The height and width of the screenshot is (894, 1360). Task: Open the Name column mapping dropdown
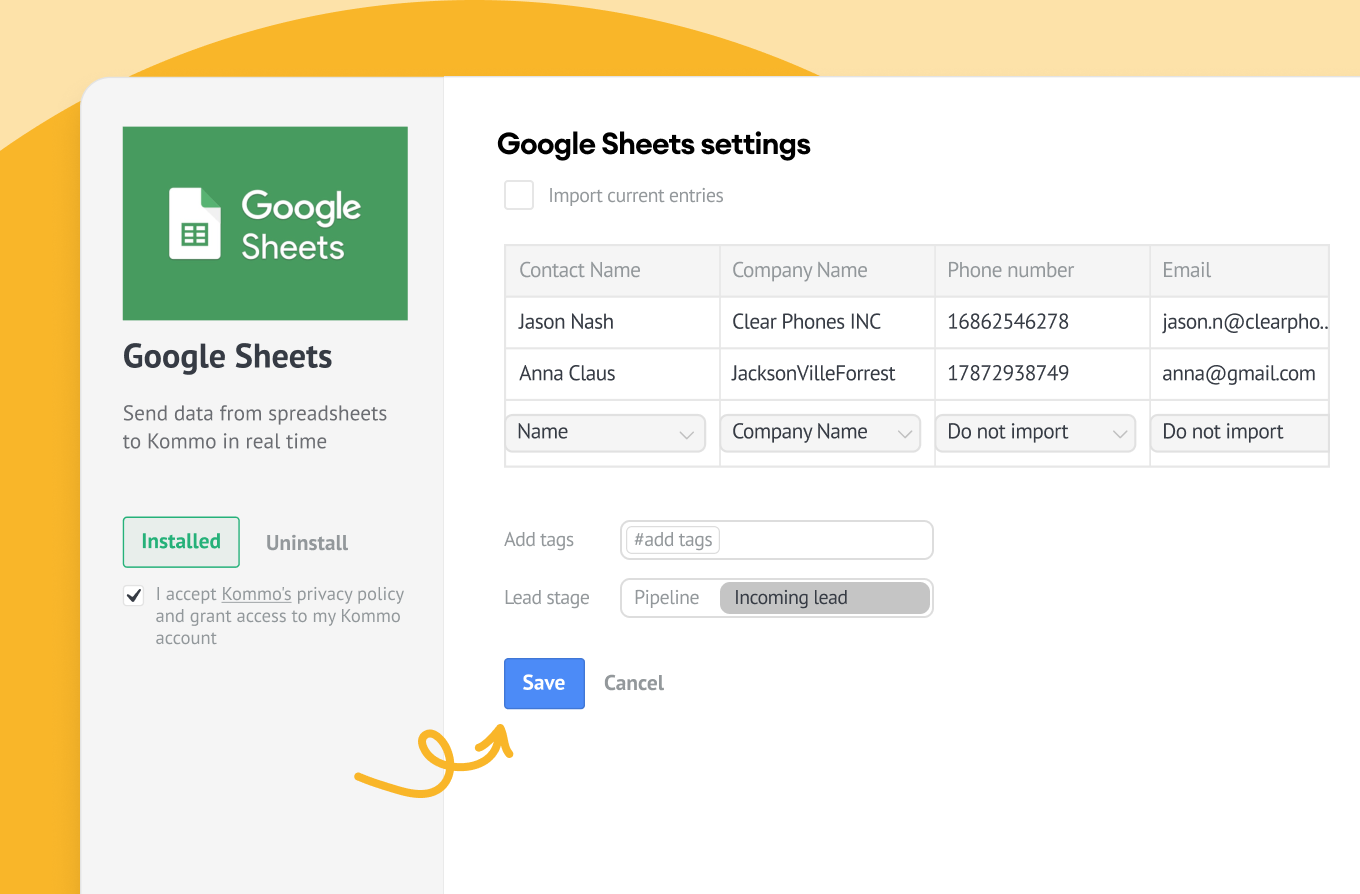[x=605, y=433]
